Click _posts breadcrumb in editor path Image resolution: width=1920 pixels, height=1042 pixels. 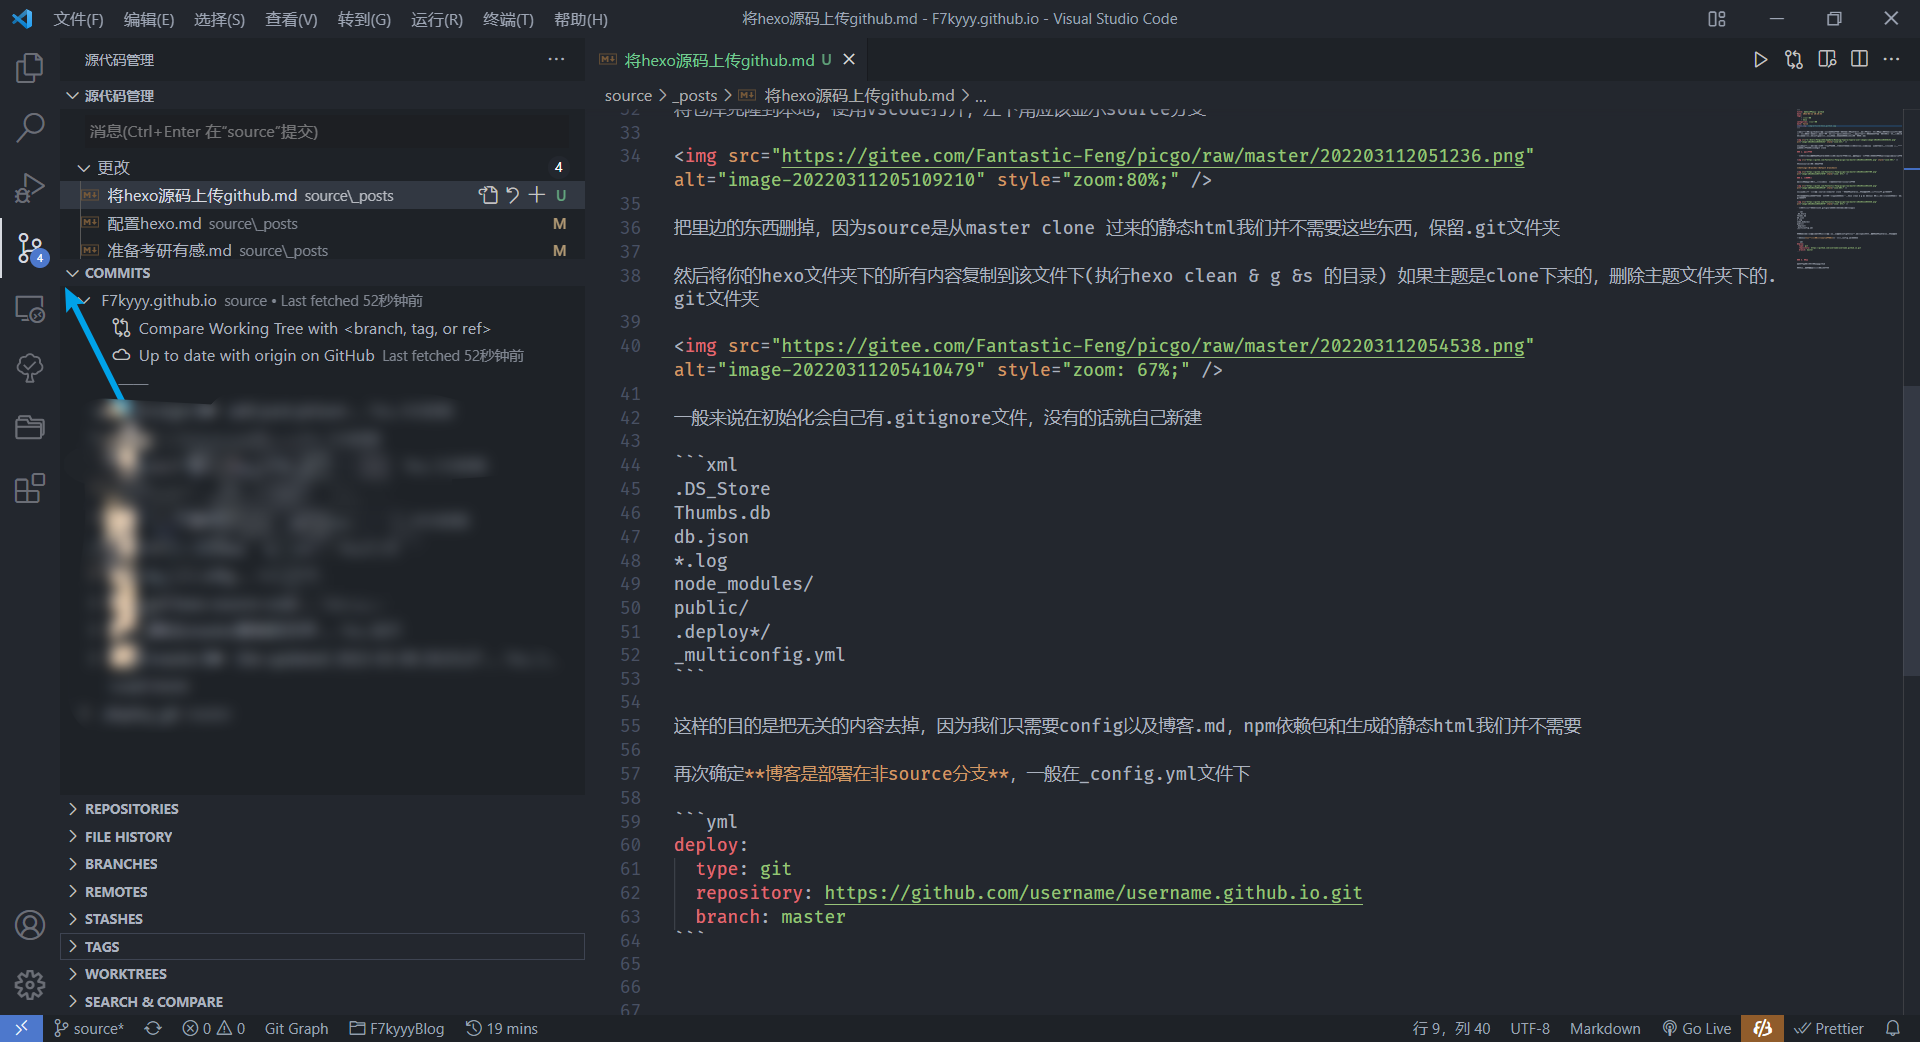(x=695, y=96)
